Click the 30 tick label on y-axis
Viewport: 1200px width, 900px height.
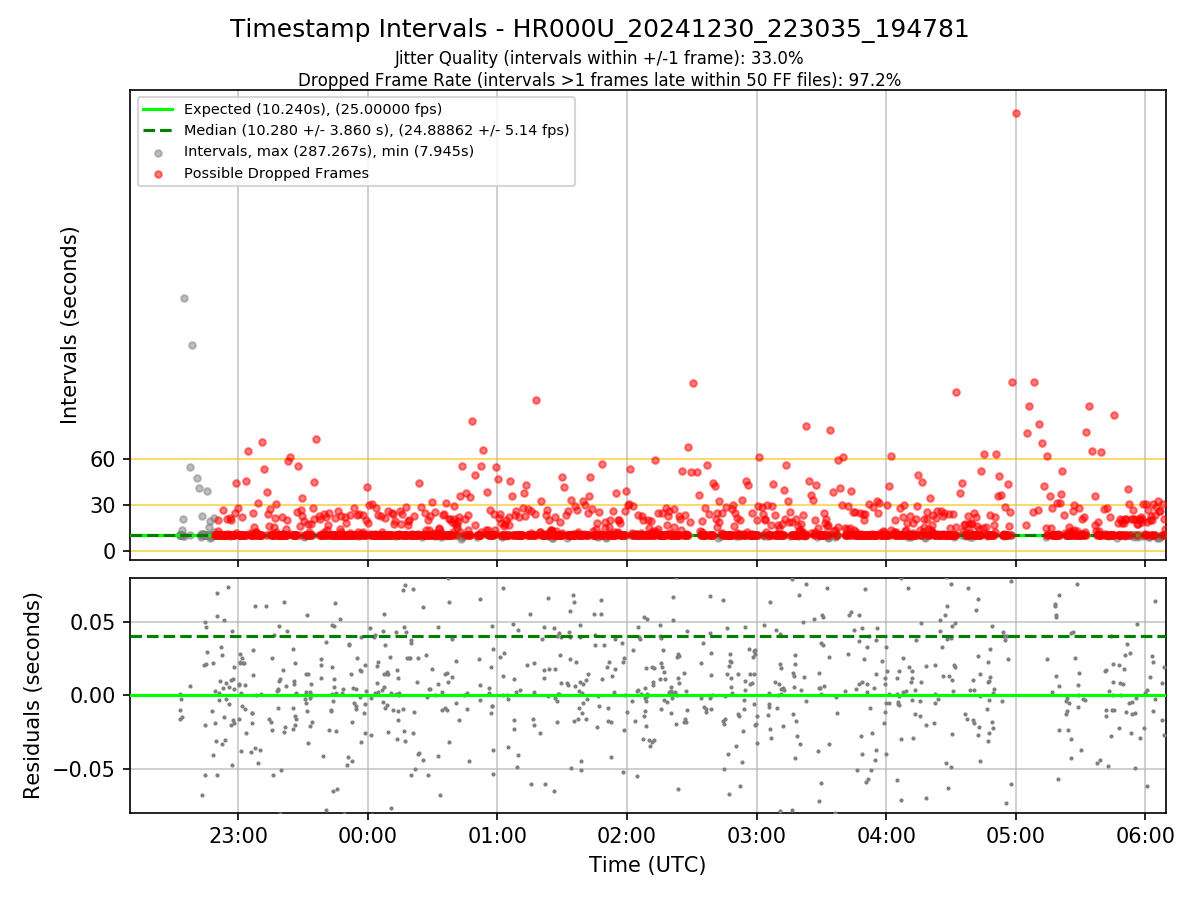click(x=104, y=505)
